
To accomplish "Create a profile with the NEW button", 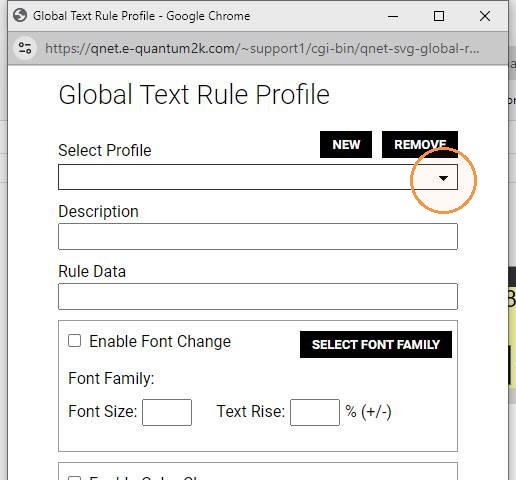I will 346,145.
